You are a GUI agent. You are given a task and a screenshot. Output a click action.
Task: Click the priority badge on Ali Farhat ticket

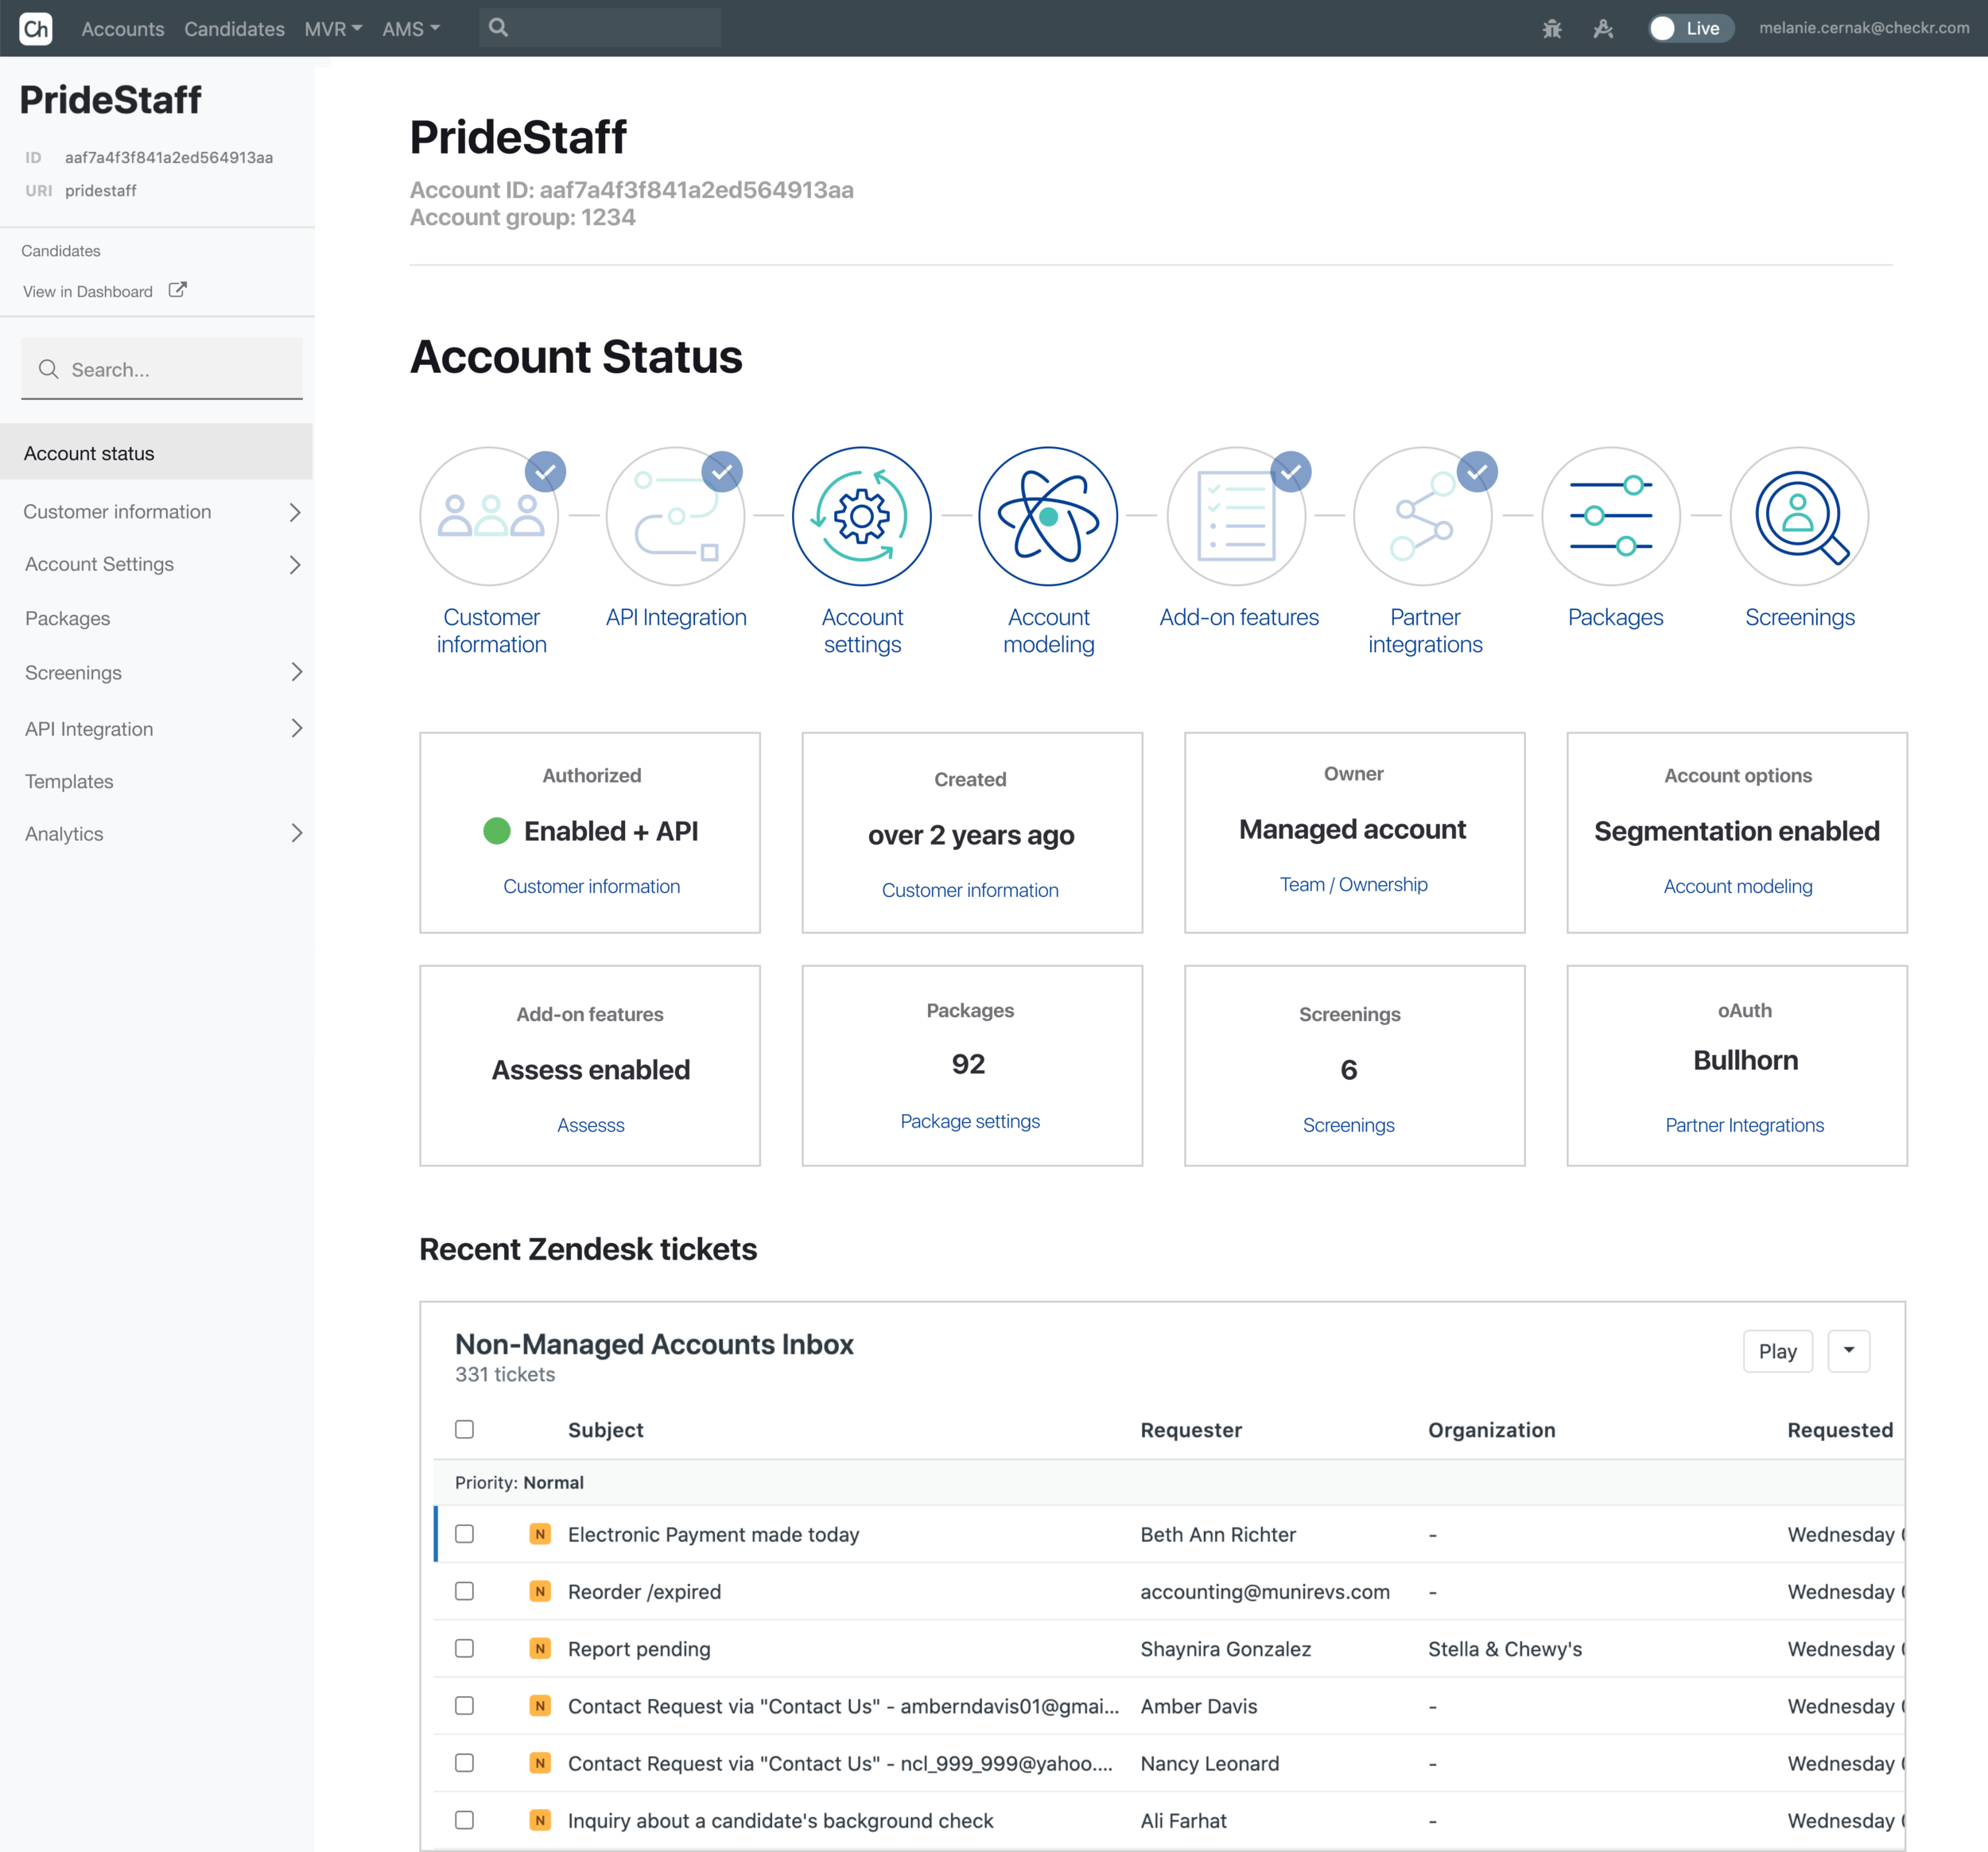point(540,1820)
